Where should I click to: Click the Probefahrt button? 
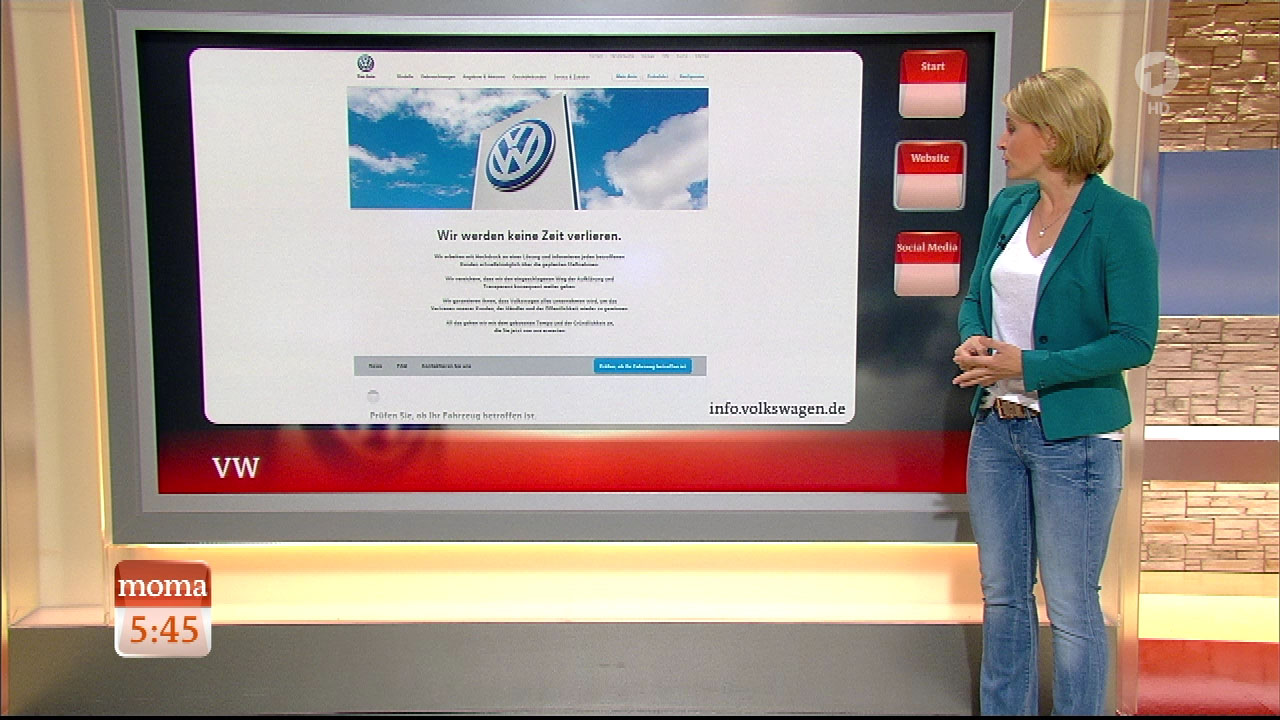[657, 77]
